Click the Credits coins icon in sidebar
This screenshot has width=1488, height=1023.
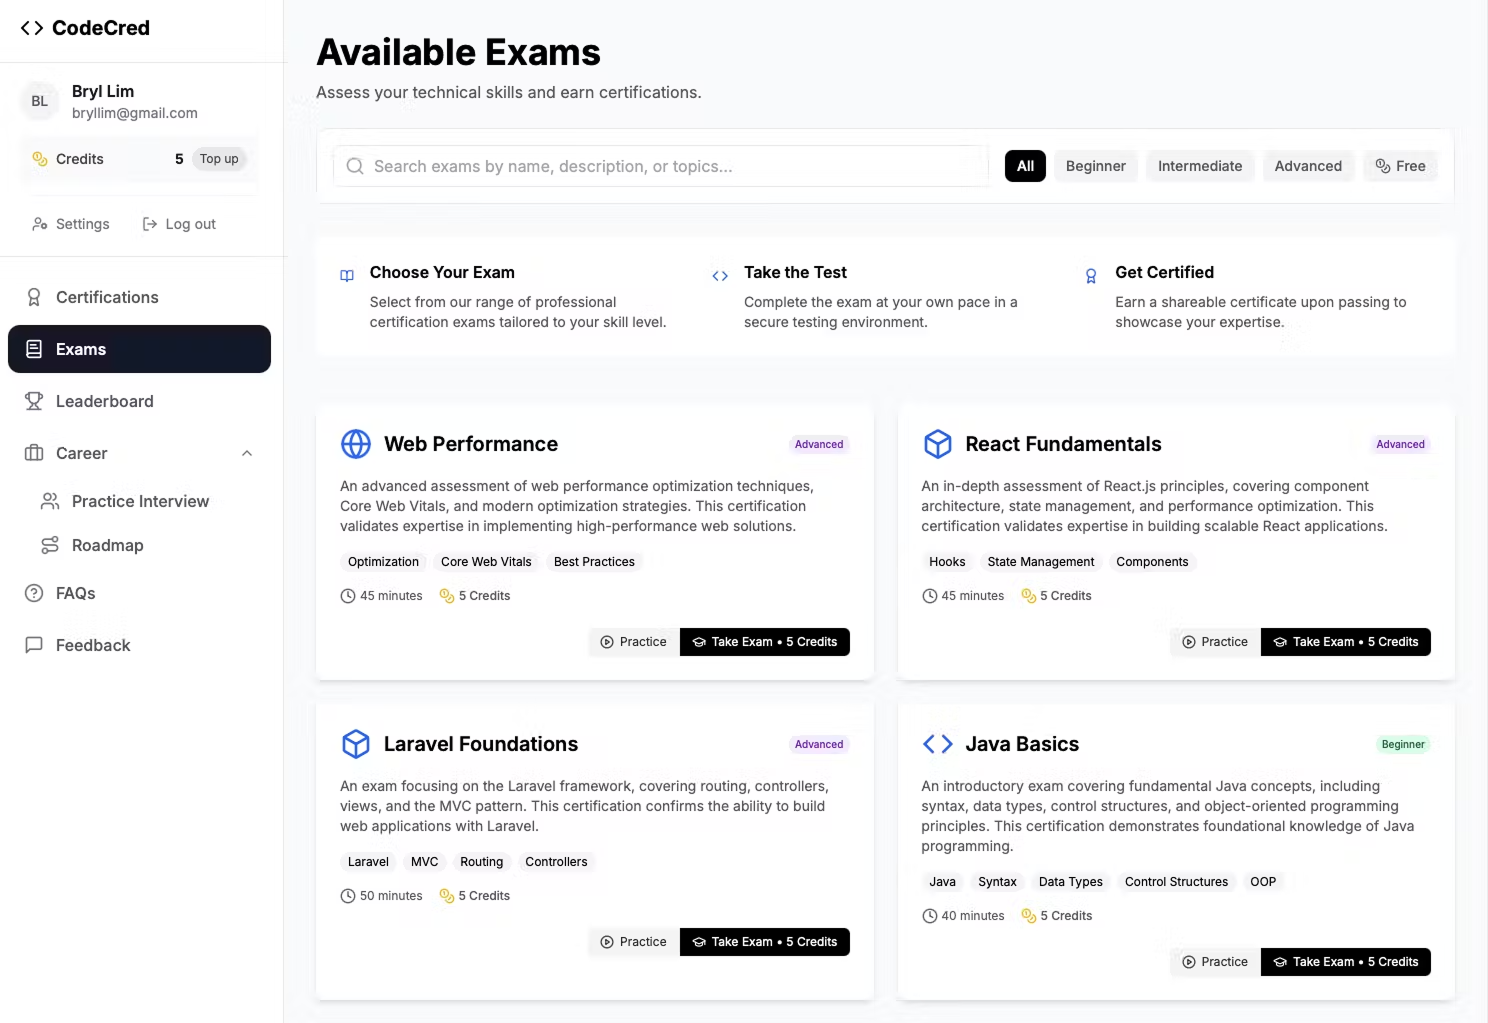click(40, 159)
